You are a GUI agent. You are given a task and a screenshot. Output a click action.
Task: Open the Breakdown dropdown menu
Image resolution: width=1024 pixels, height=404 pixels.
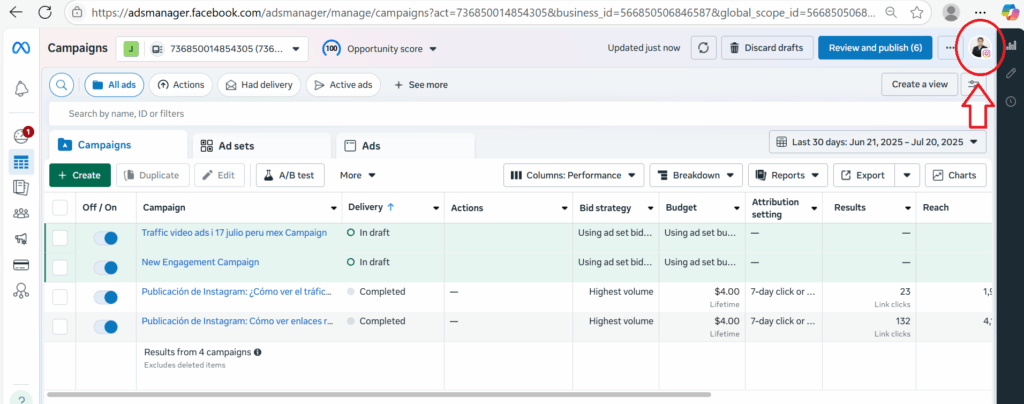[695, 175]
